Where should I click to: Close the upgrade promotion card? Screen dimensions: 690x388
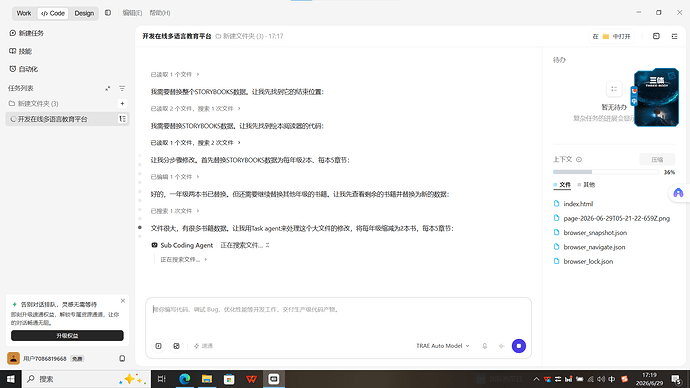click(x=123, y=301)
